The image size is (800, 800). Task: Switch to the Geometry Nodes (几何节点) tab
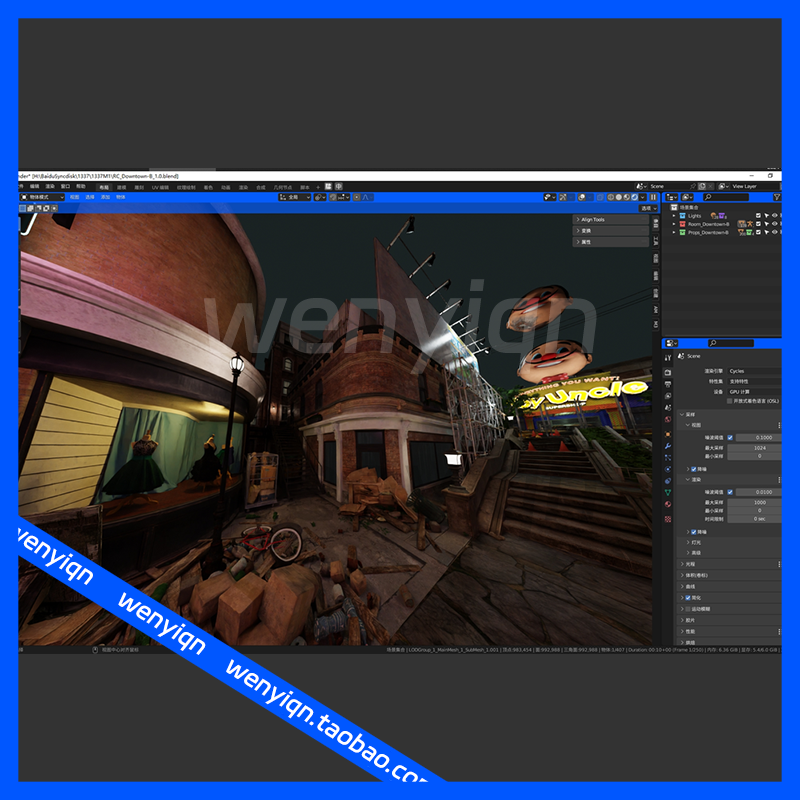(x=283, y=187)
